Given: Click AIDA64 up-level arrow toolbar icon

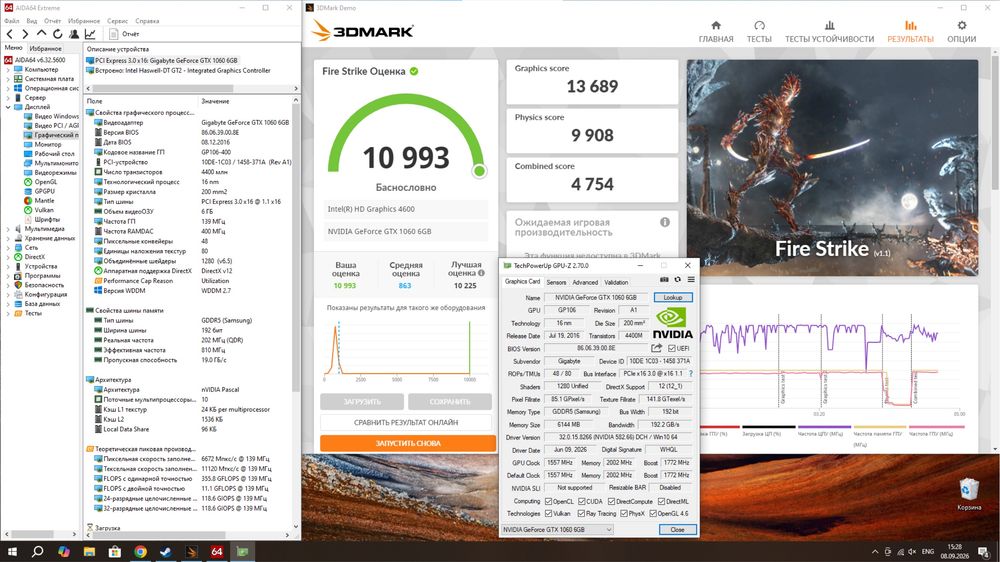Looking at the screenshot, I should 41,33.
